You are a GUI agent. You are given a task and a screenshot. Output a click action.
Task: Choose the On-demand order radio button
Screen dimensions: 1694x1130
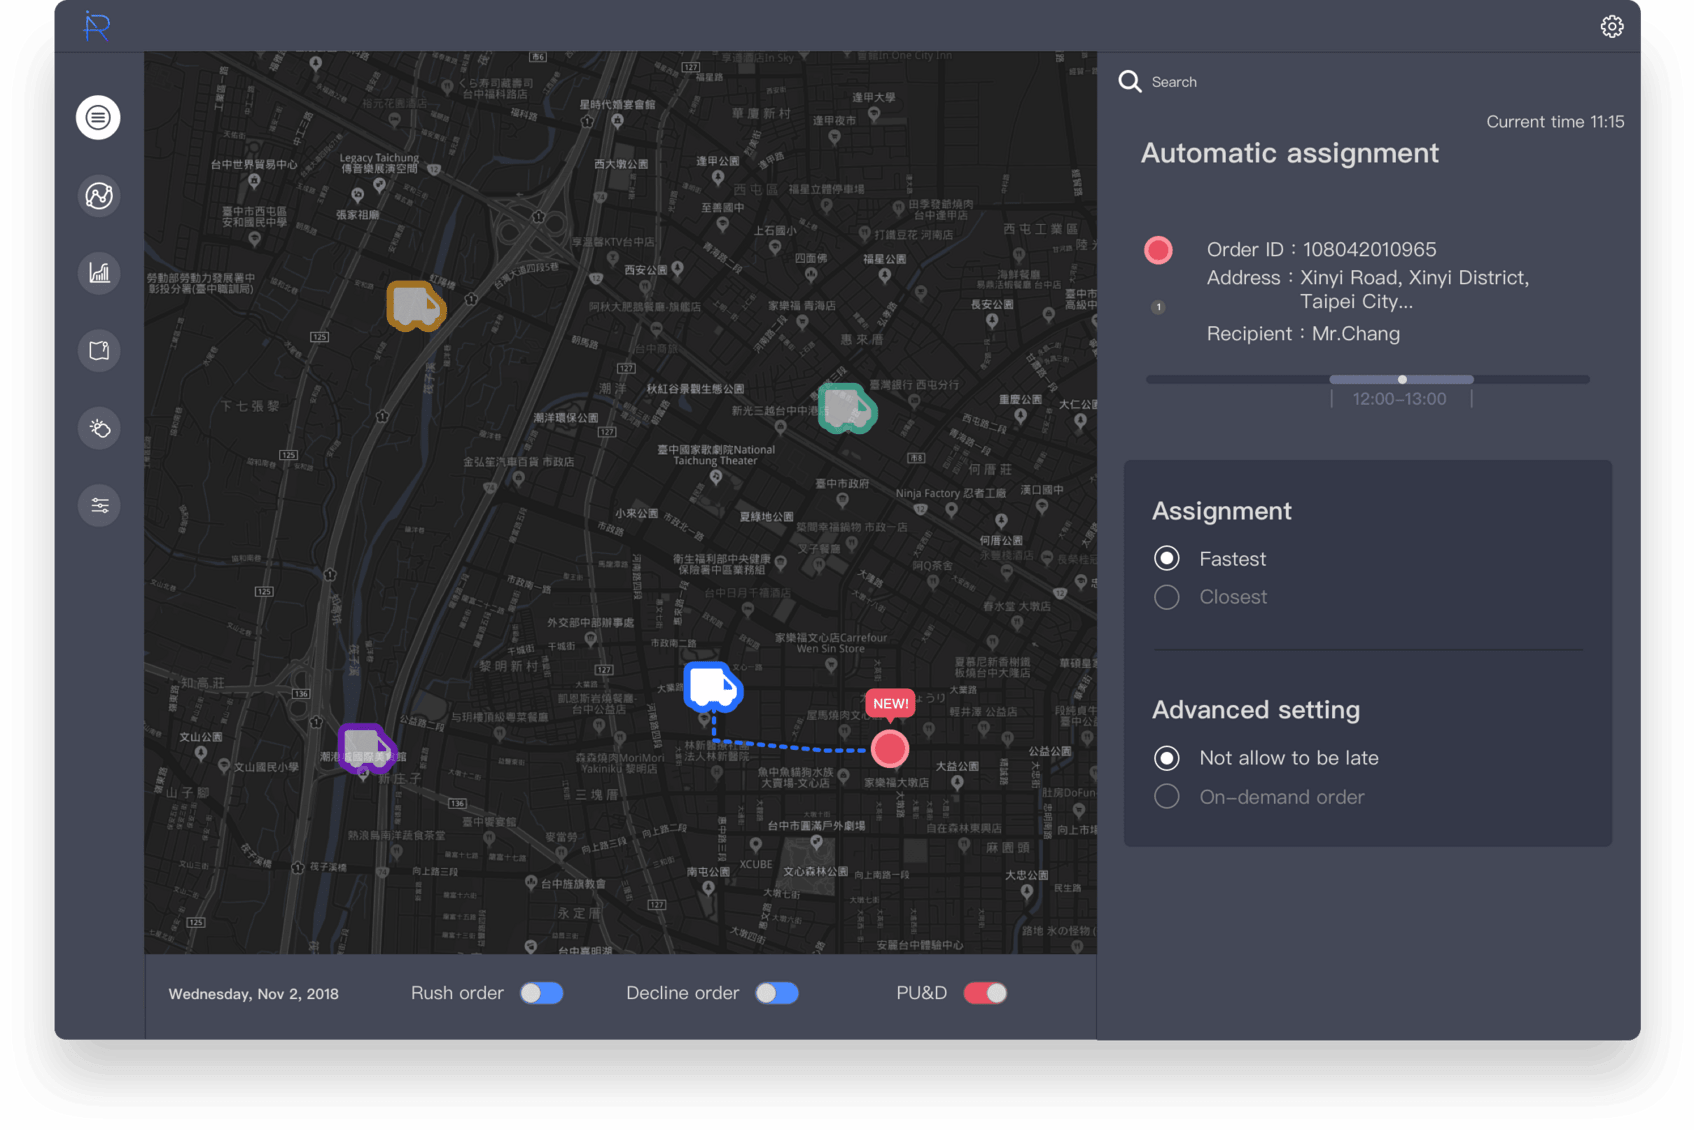(x=1167, y=797)
